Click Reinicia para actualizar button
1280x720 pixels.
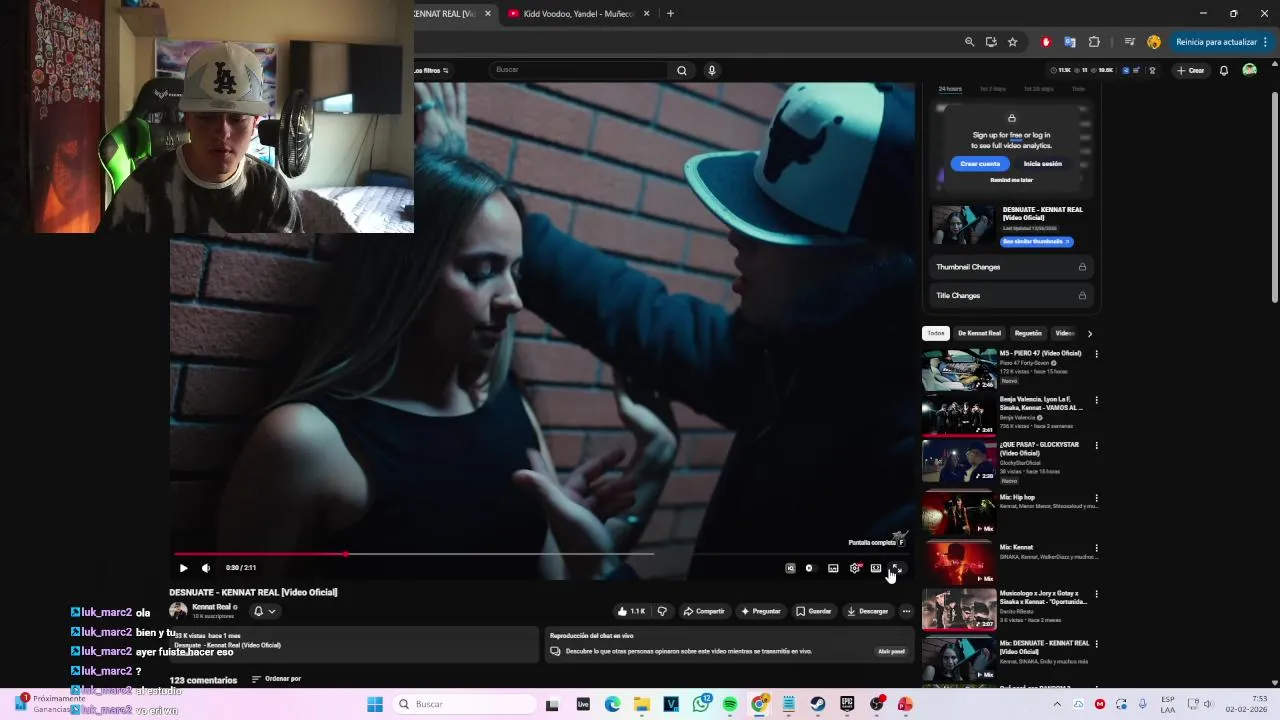point(1222,42)
